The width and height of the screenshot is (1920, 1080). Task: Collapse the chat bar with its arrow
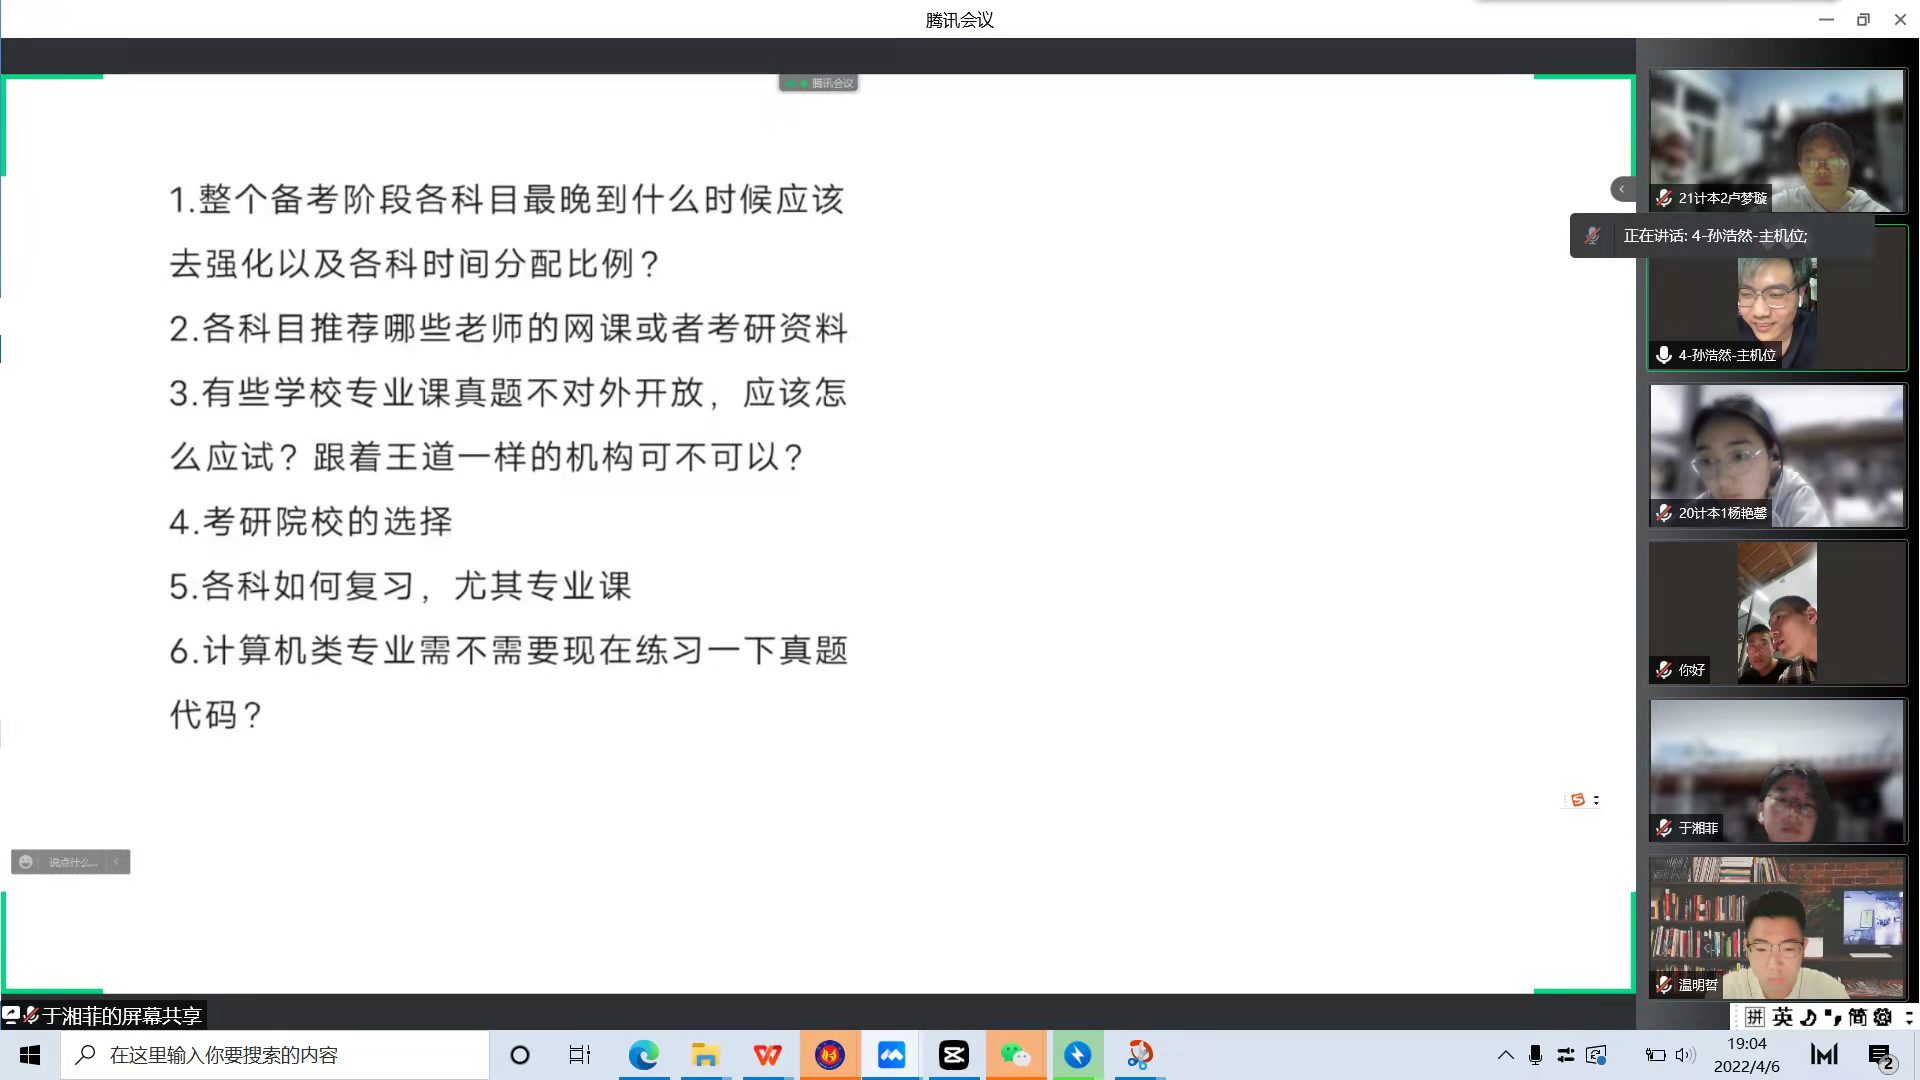117,862
